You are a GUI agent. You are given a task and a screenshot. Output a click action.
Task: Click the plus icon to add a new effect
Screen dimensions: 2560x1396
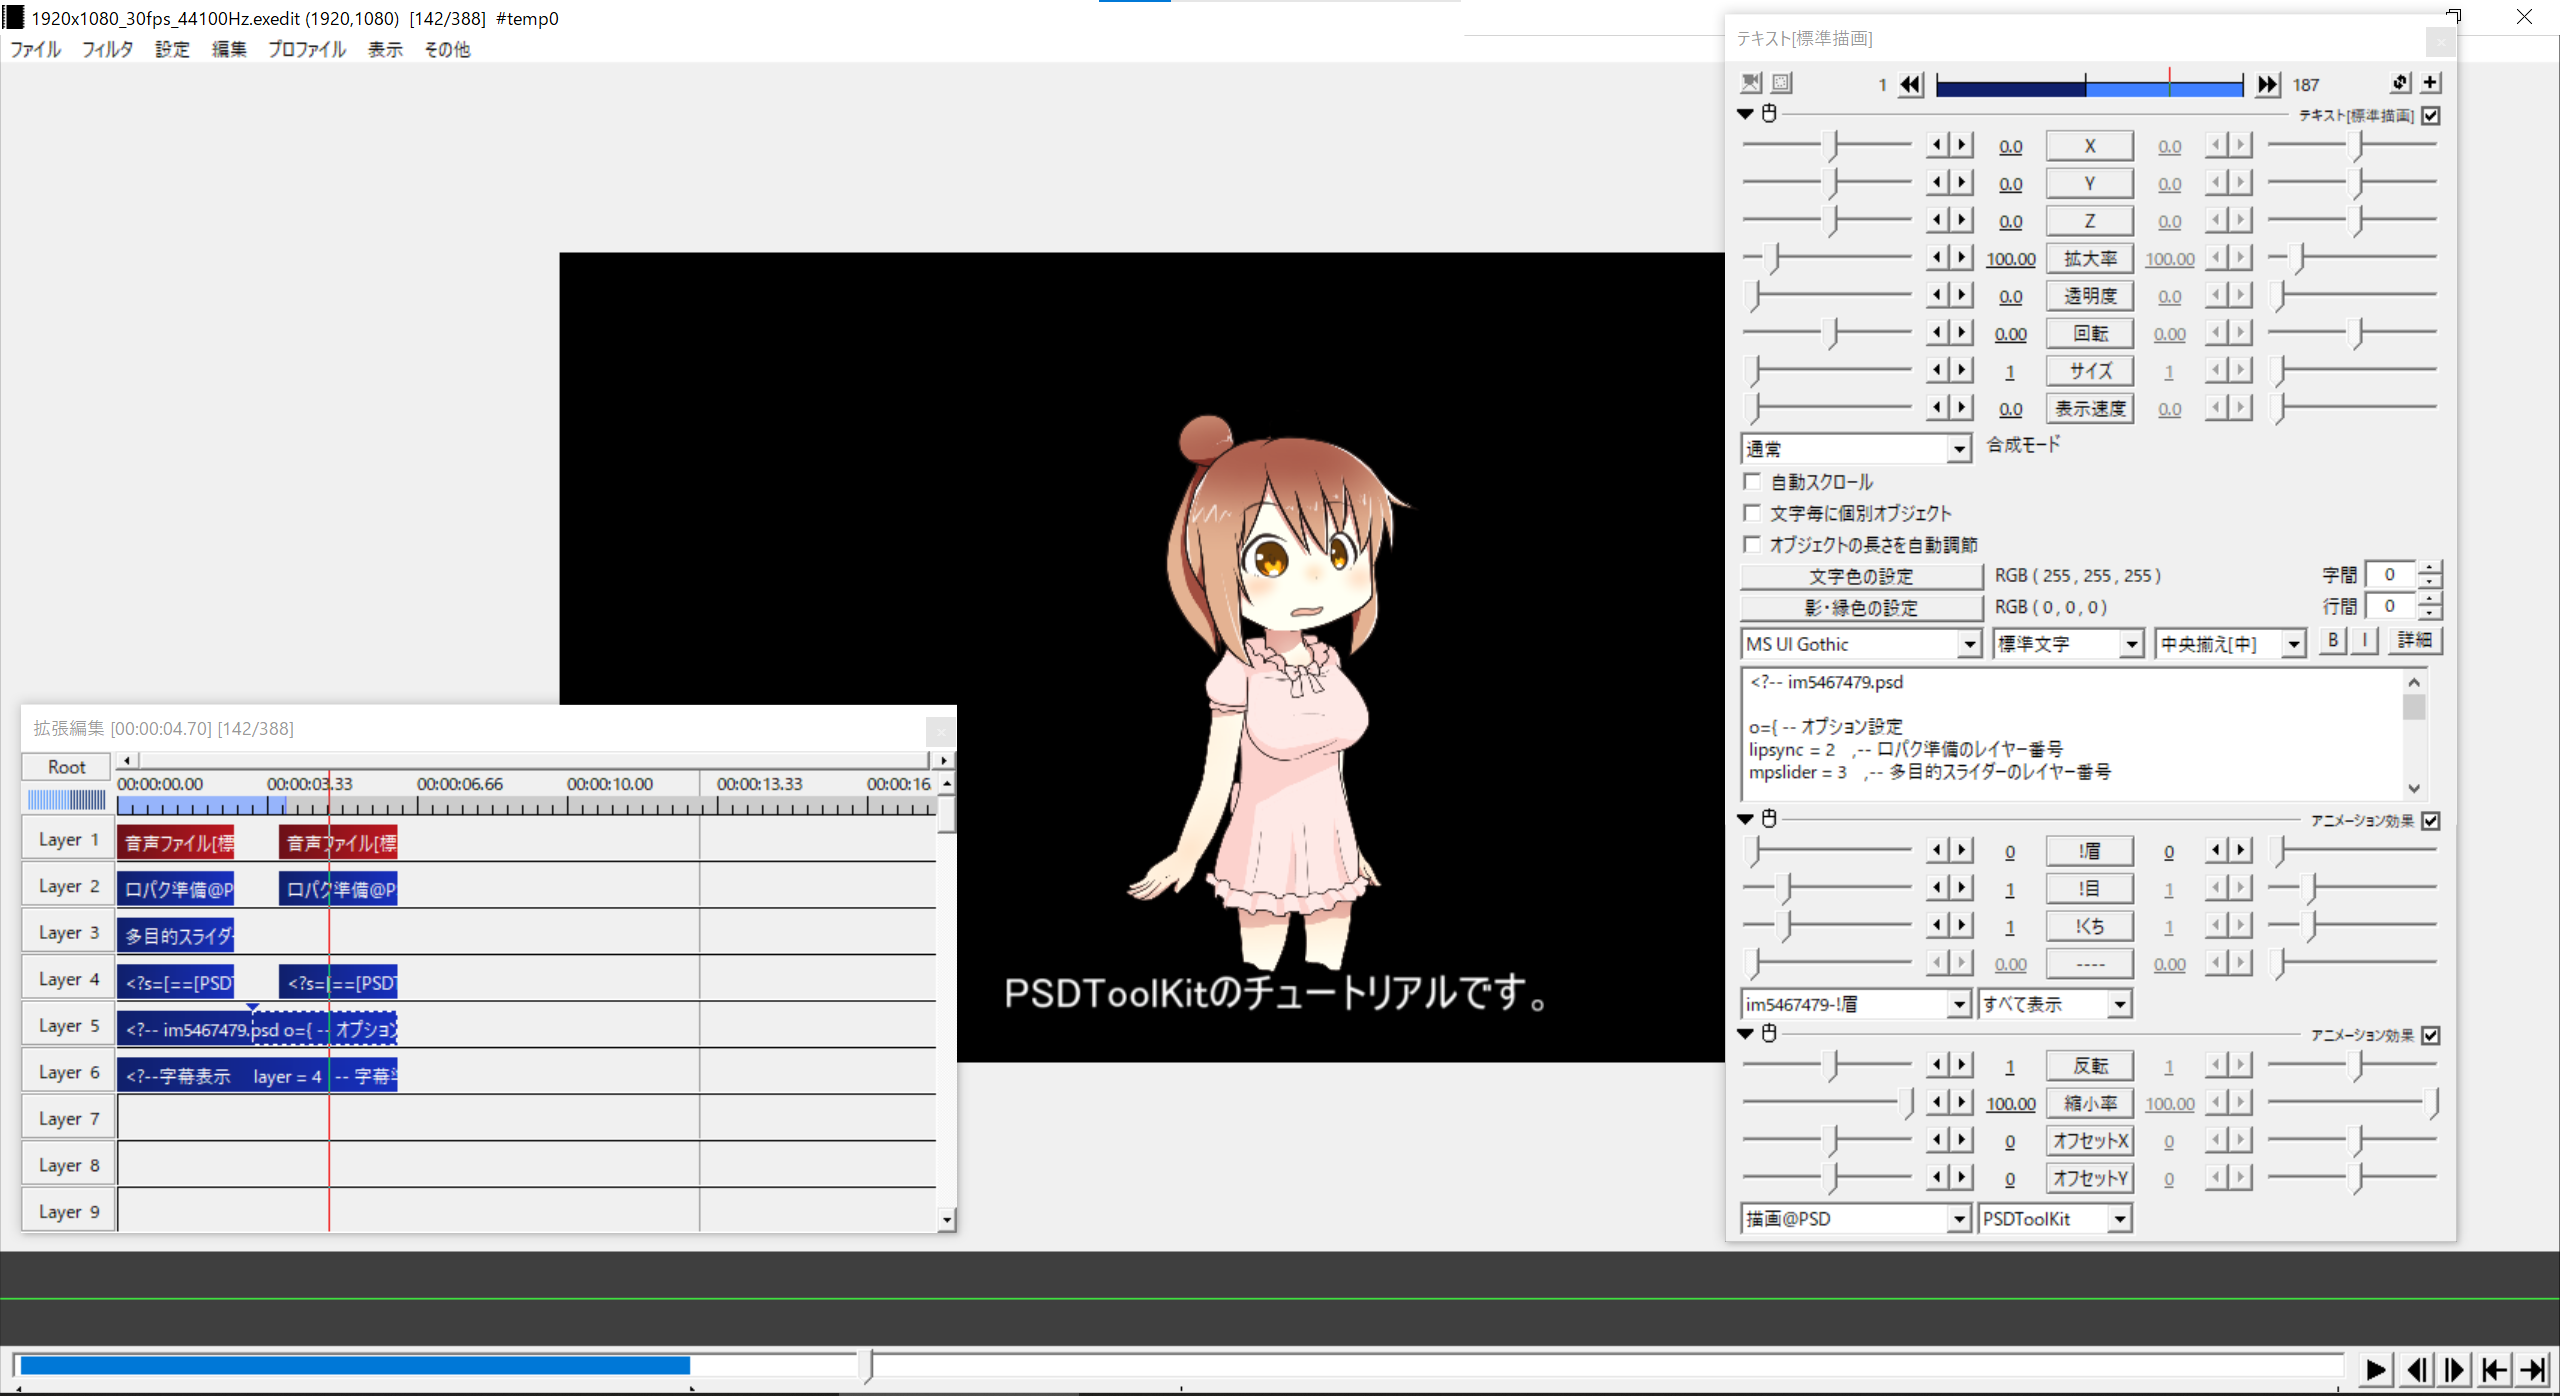click(x=2432, y=84)
